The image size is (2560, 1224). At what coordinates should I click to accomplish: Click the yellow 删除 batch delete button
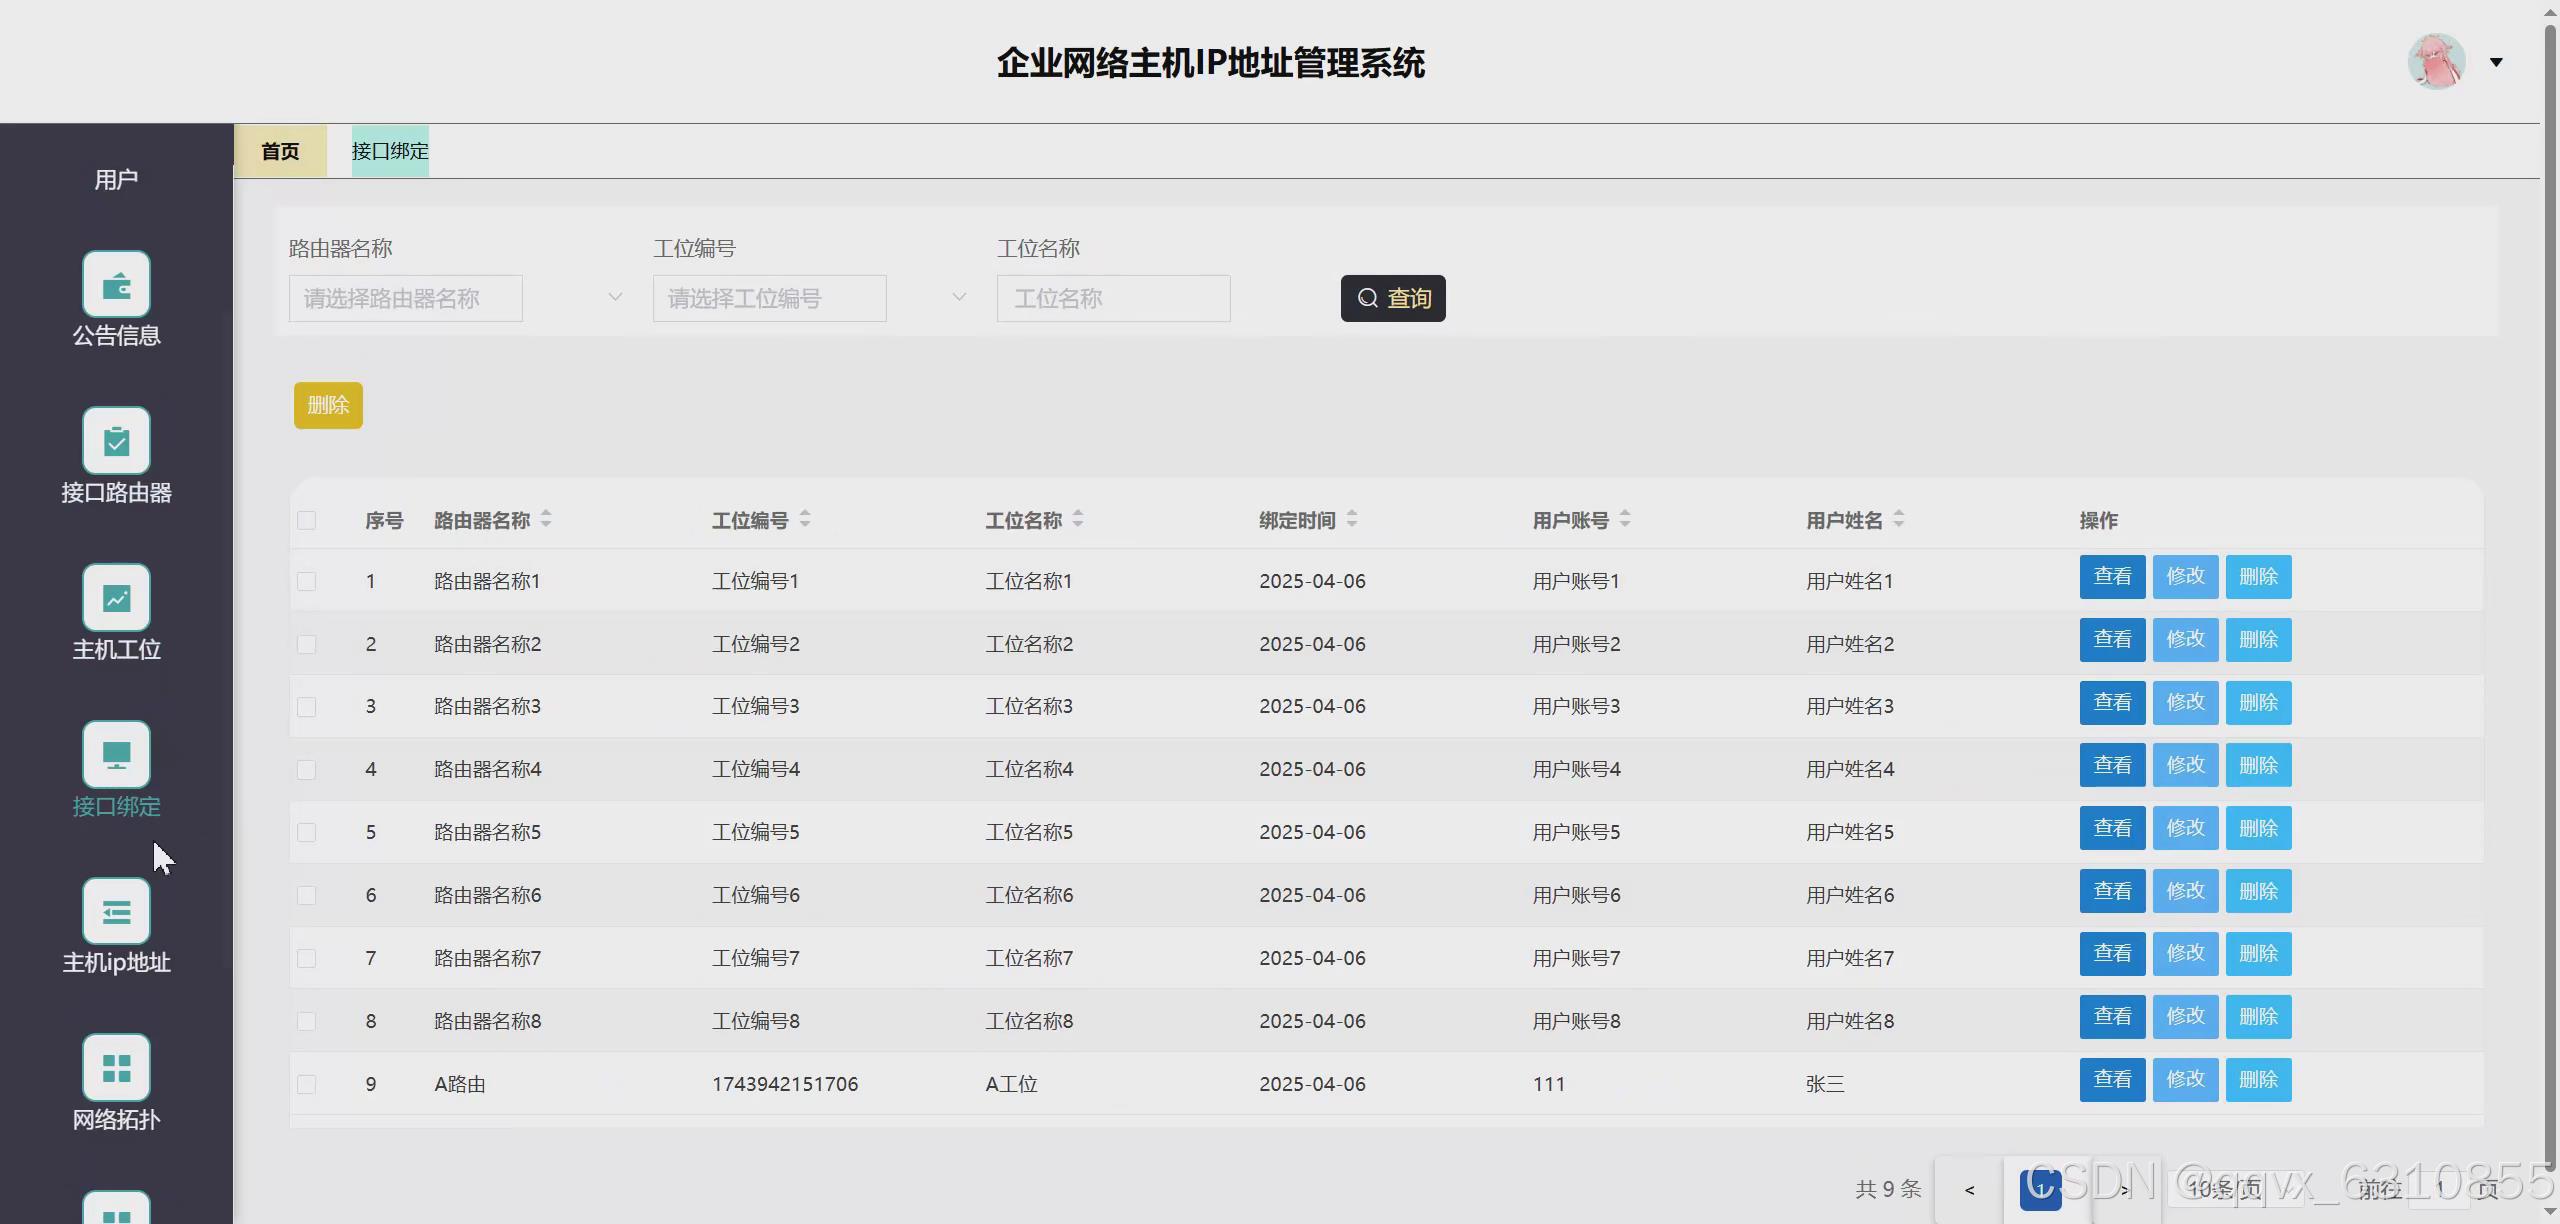(x=328, y=405)
